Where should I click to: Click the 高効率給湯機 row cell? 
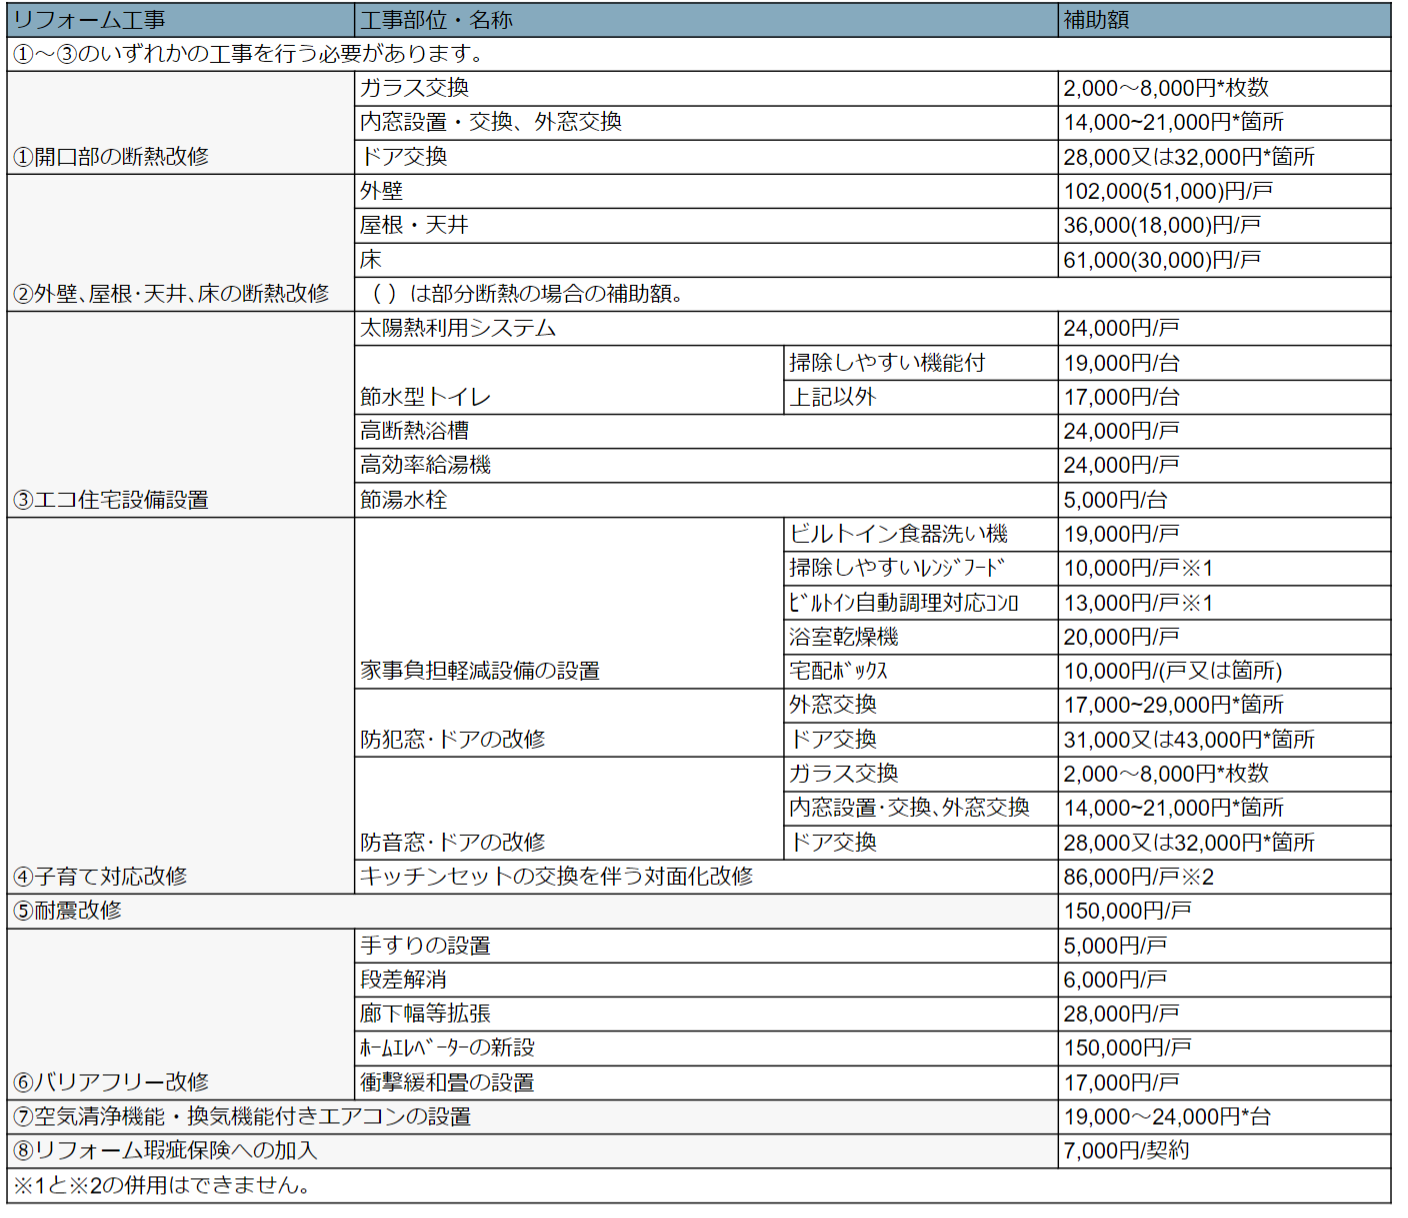(705, 465)
